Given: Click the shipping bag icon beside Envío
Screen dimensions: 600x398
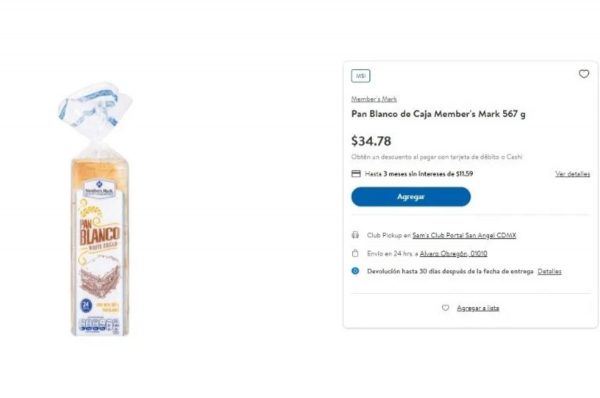Looking at the screenshot, I should [x=355, y=253].
